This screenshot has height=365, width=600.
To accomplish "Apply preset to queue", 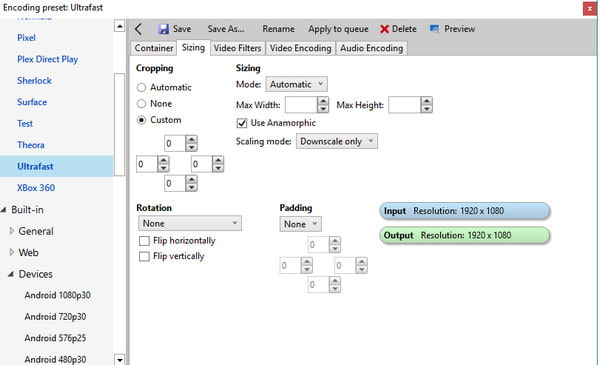I will click(x=338, y=29).
